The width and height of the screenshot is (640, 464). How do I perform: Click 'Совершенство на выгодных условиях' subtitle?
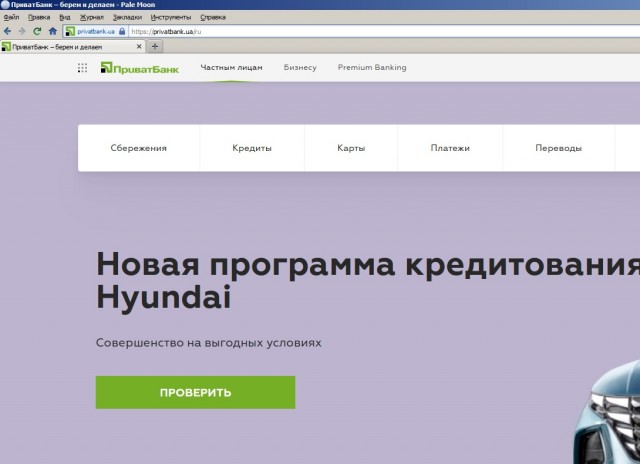tap(209, 343)
